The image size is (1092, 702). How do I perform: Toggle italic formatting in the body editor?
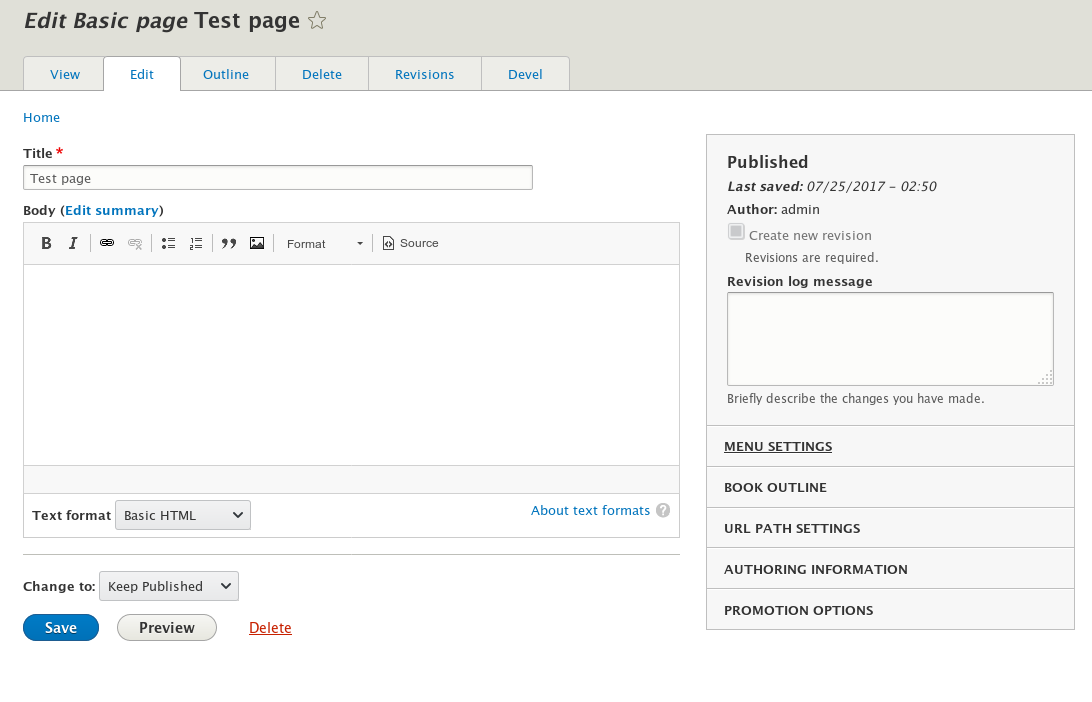[x=72, y=243]
